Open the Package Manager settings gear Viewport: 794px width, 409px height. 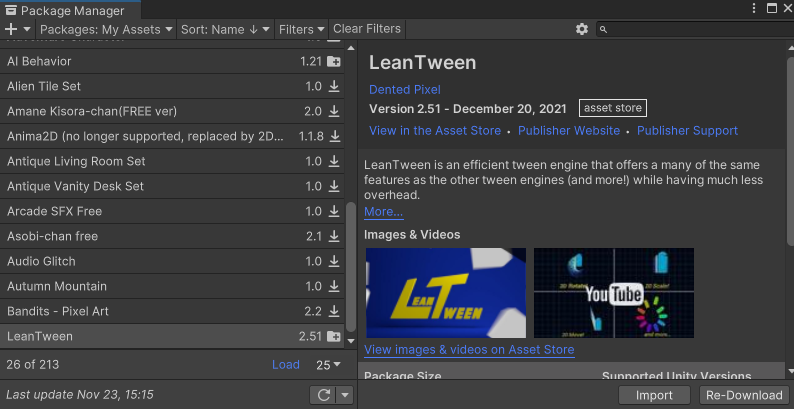tap(582, 30)
